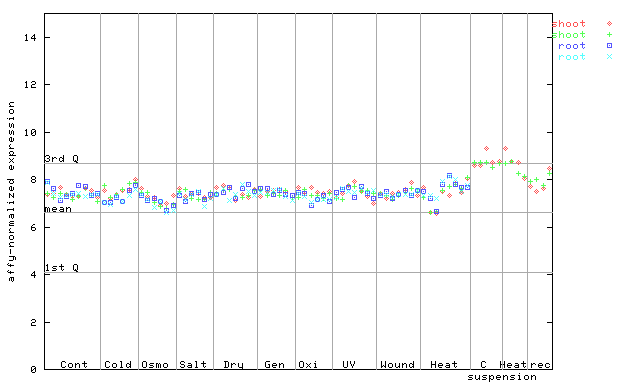
Task: Click the affy-normalized expression axis title
Action: (x=11, y=191)
